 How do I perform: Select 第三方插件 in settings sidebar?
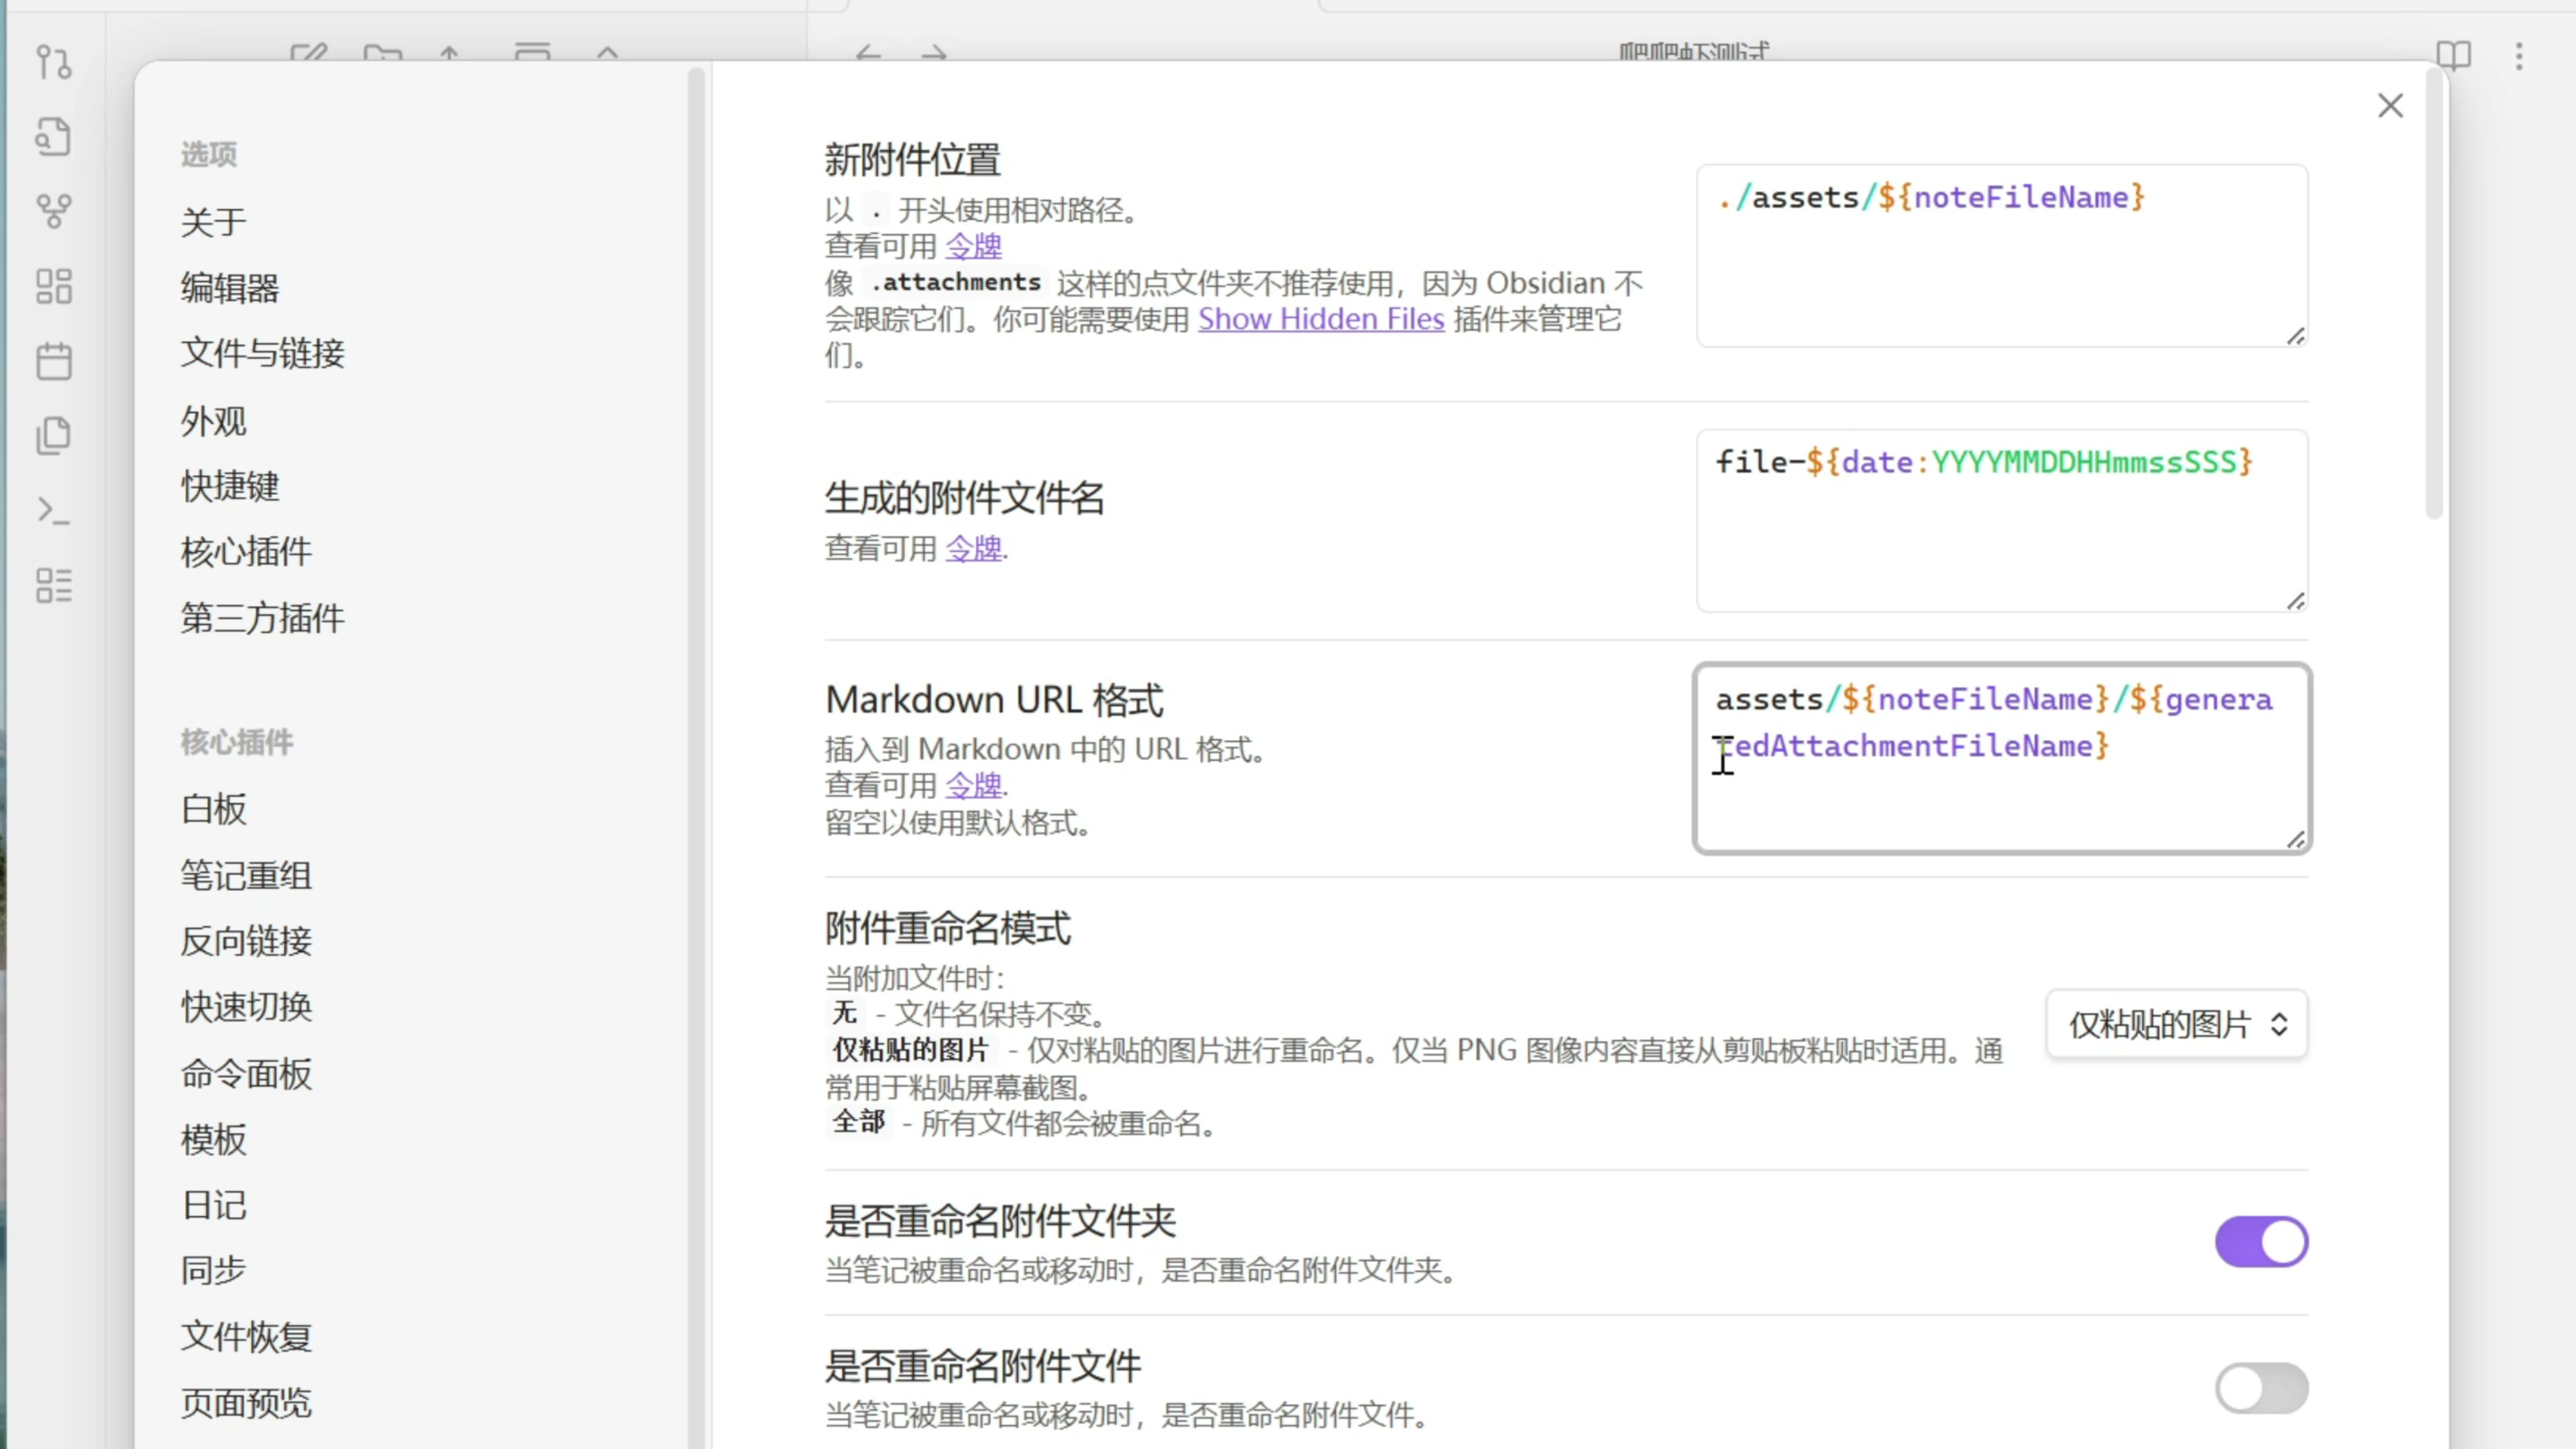pos(262,618)
